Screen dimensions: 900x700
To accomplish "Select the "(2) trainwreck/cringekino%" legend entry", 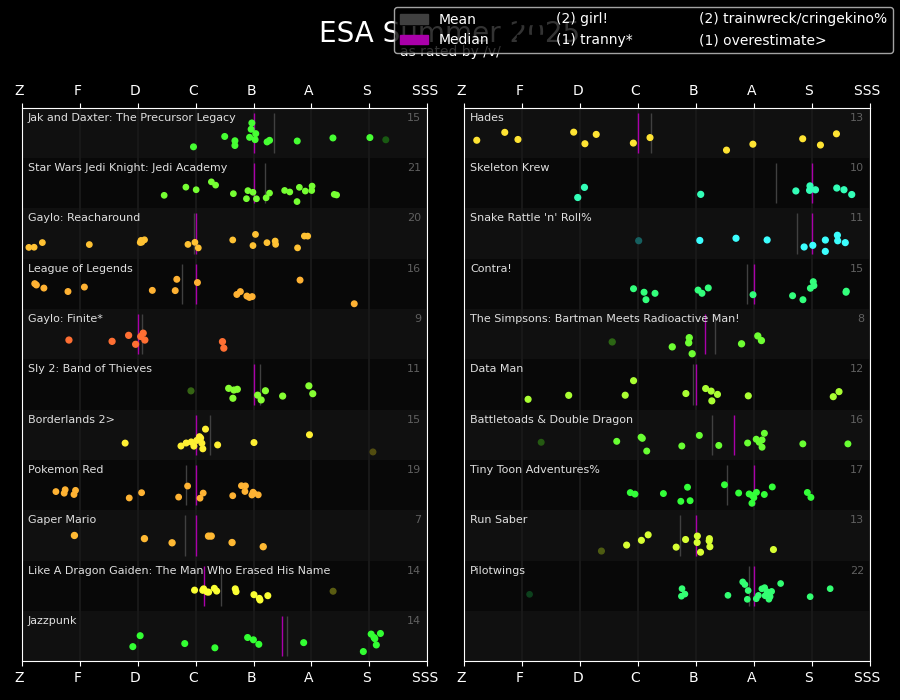I will (x=793, y=18).
